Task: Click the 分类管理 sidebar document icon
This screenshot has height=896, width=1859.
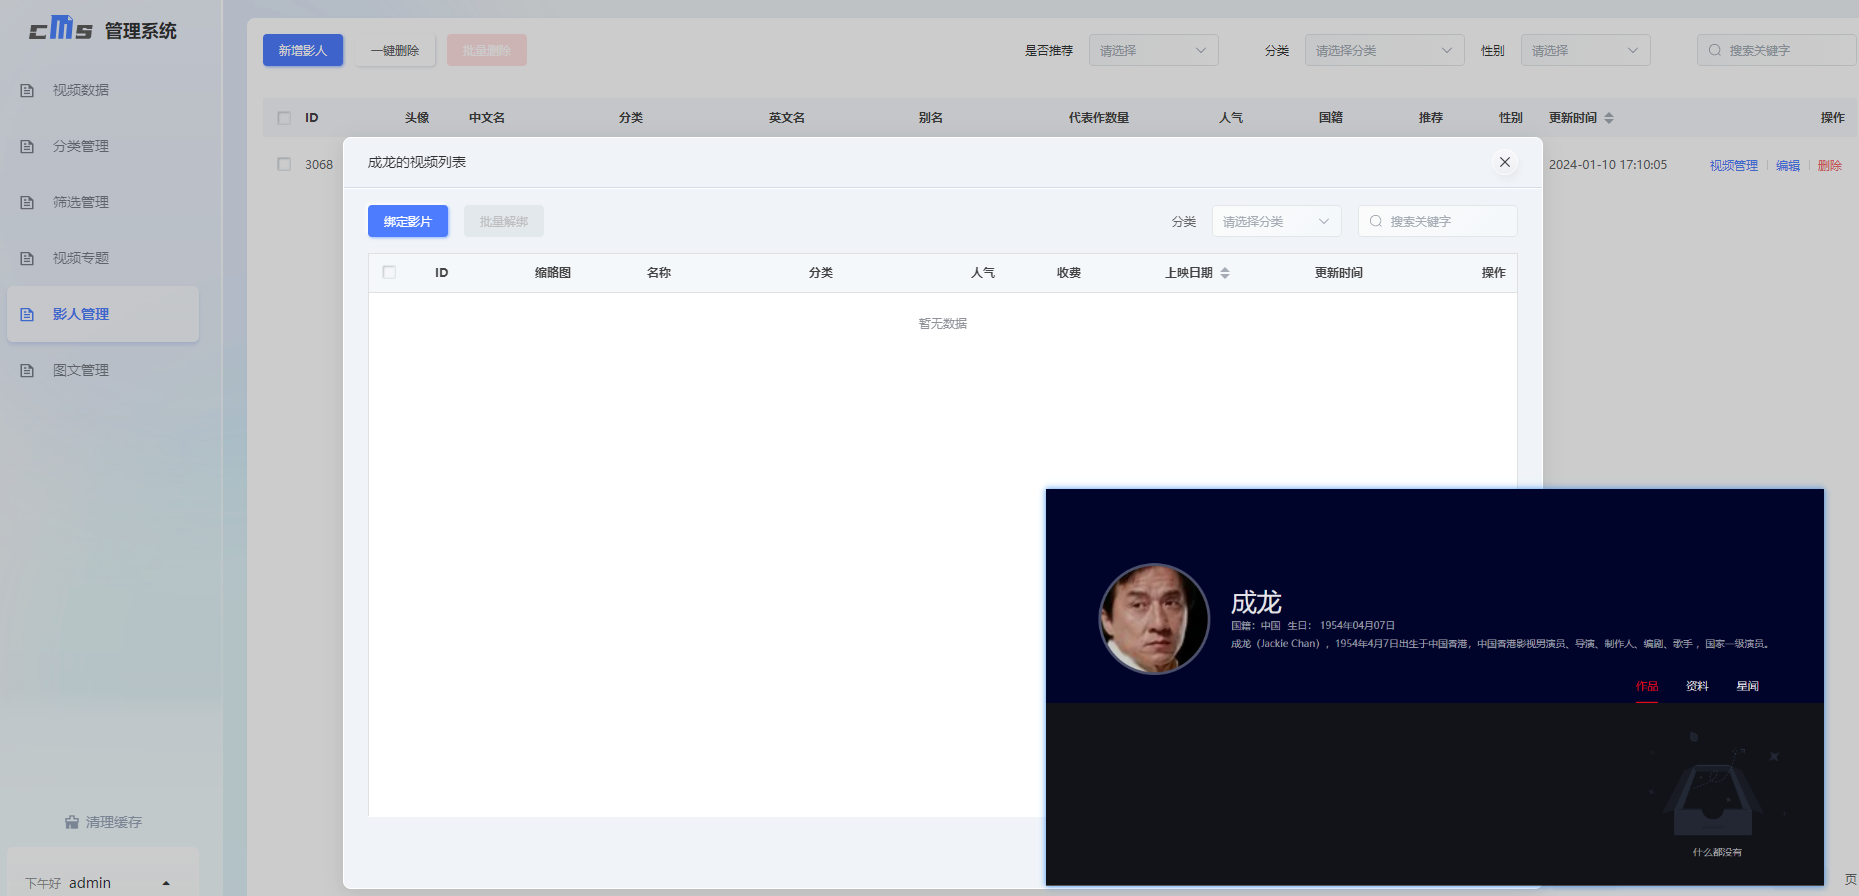Action: (x=27, y=147)
